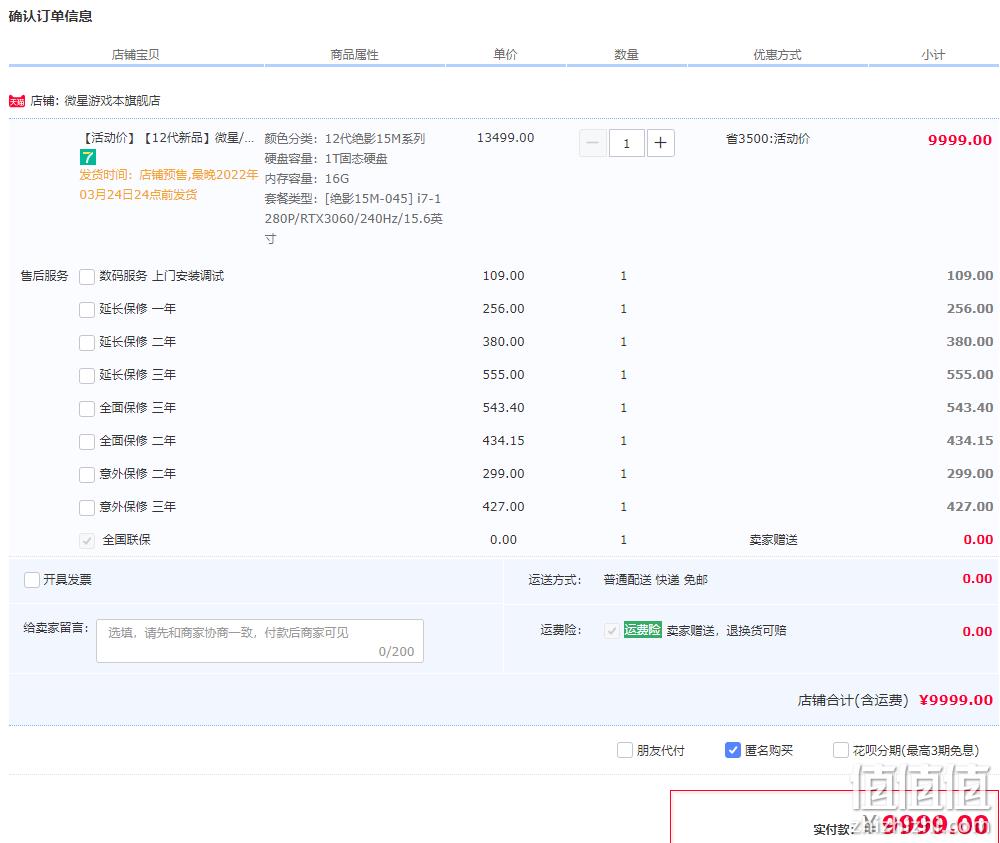This screenshot has width=1000, height=843.
Task: Click the Tmall store logo icon
Action: [x=17, y=101]
